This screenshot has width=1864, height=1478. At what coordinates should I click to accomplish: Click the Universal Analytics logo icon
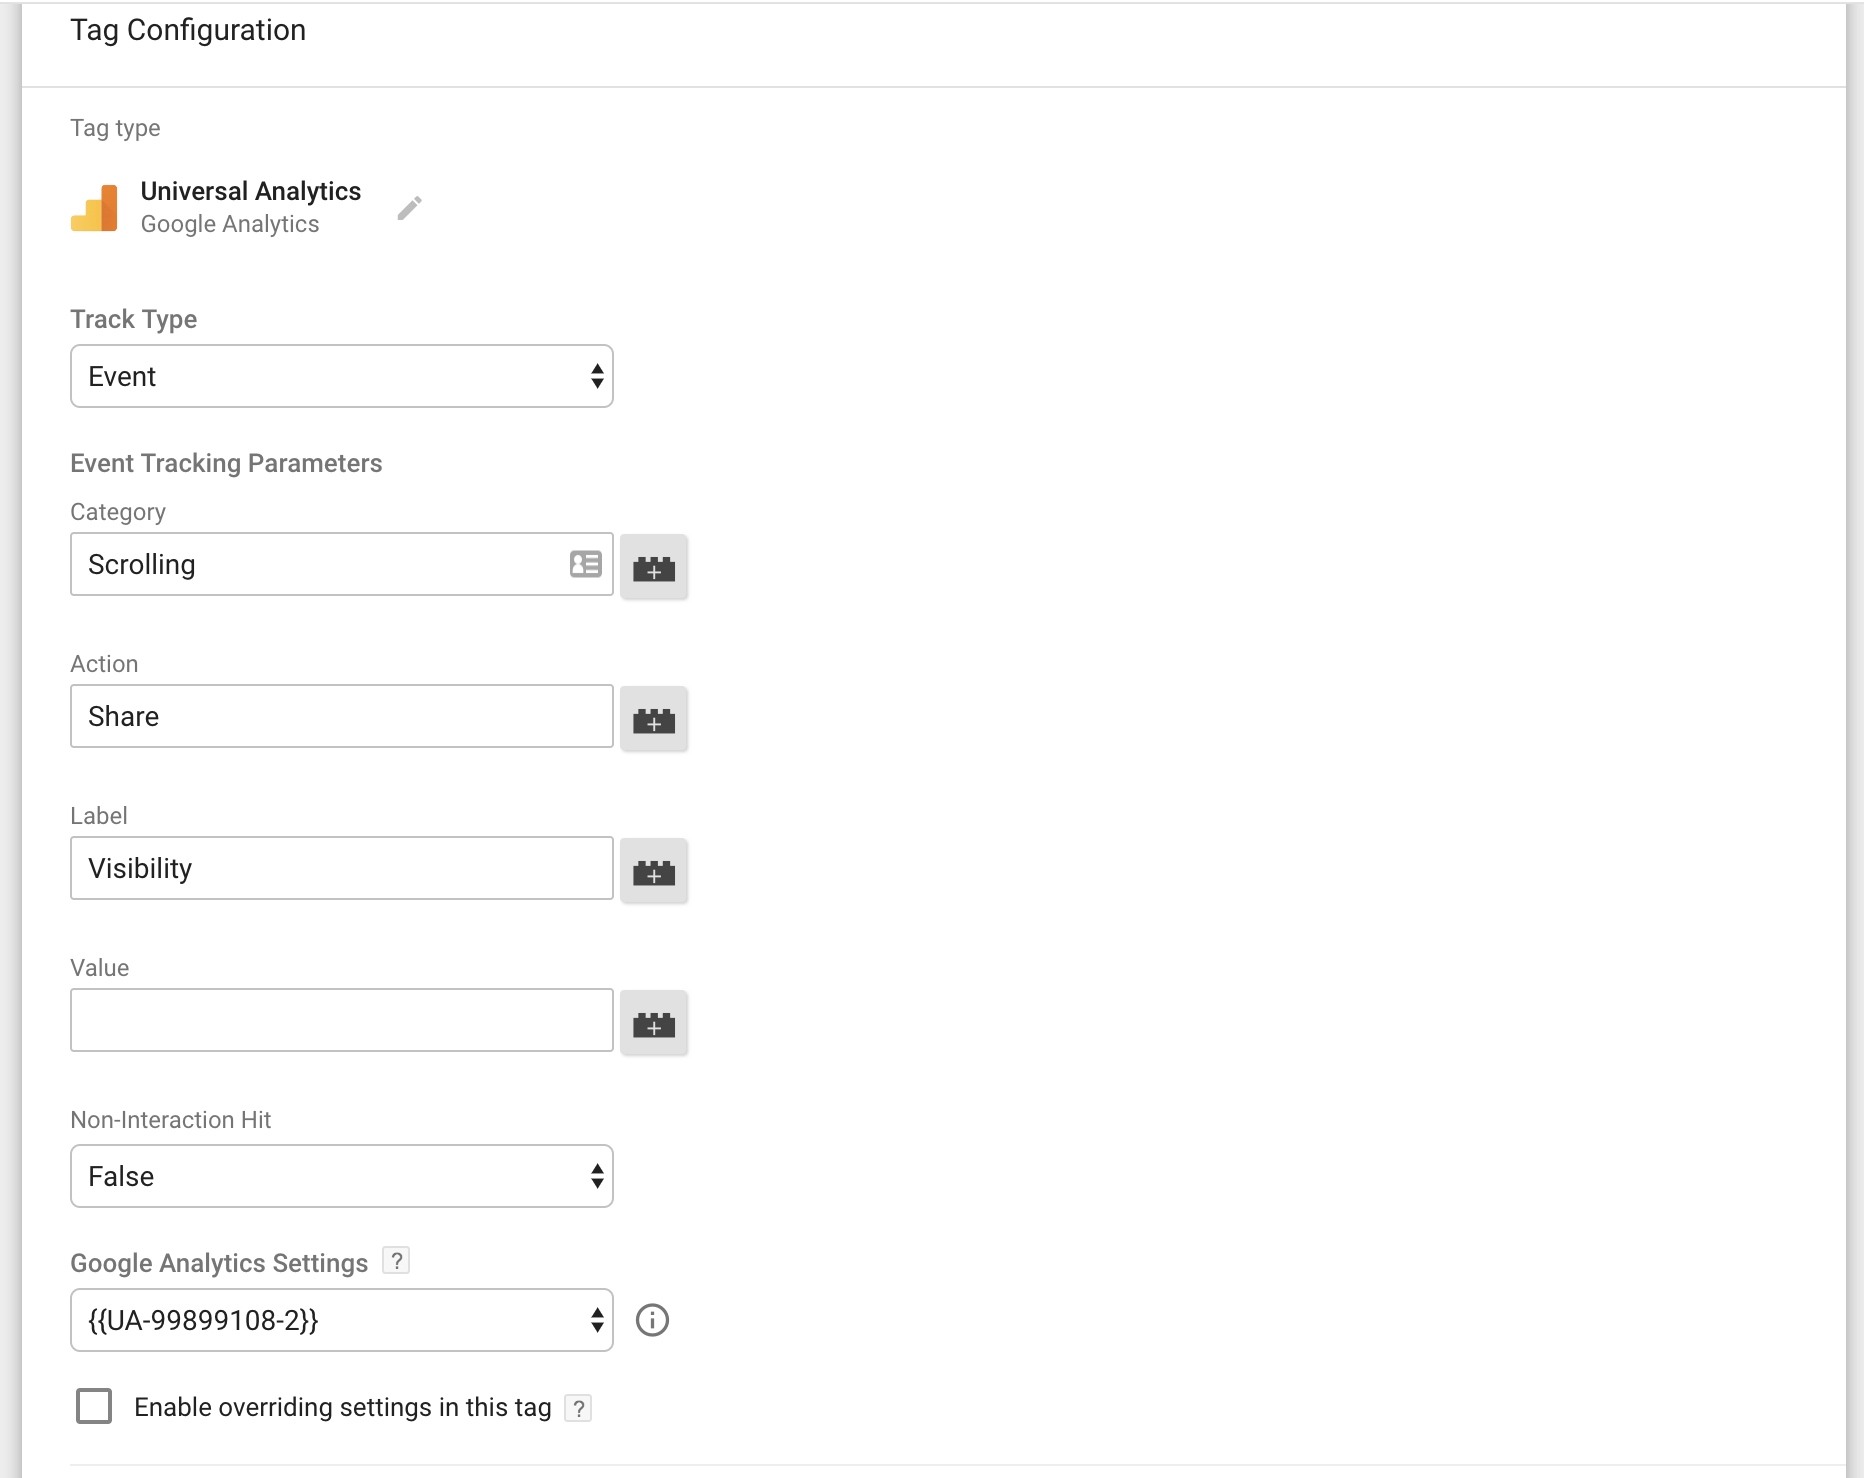point(94,208)
